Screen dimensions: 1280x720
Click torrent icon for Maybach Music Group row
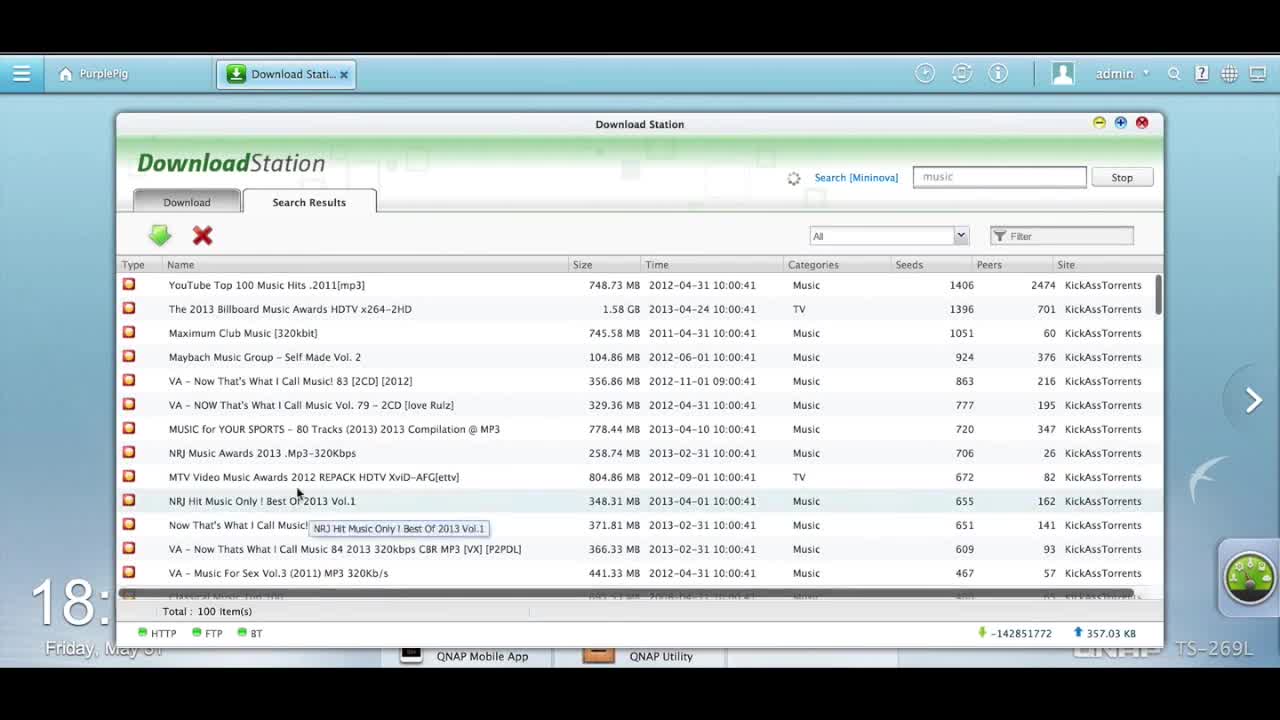129,356
